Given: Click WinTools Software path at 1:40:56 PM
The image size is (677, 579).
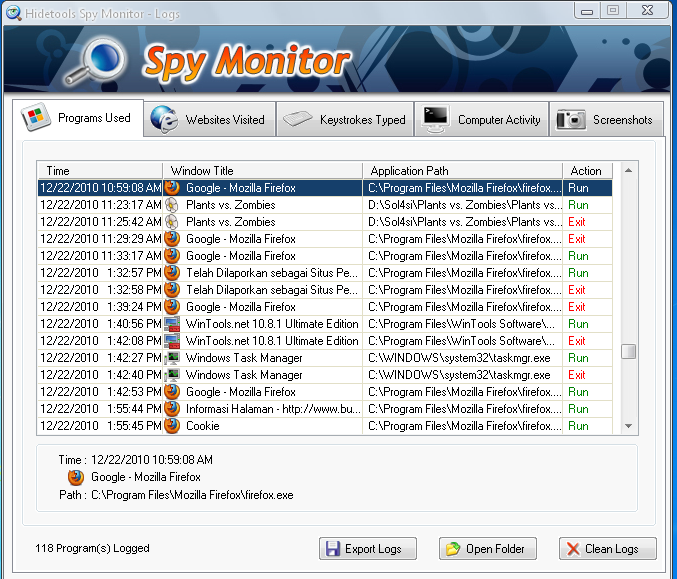Looking at the screenshot, I should click(x=461, y=324).
